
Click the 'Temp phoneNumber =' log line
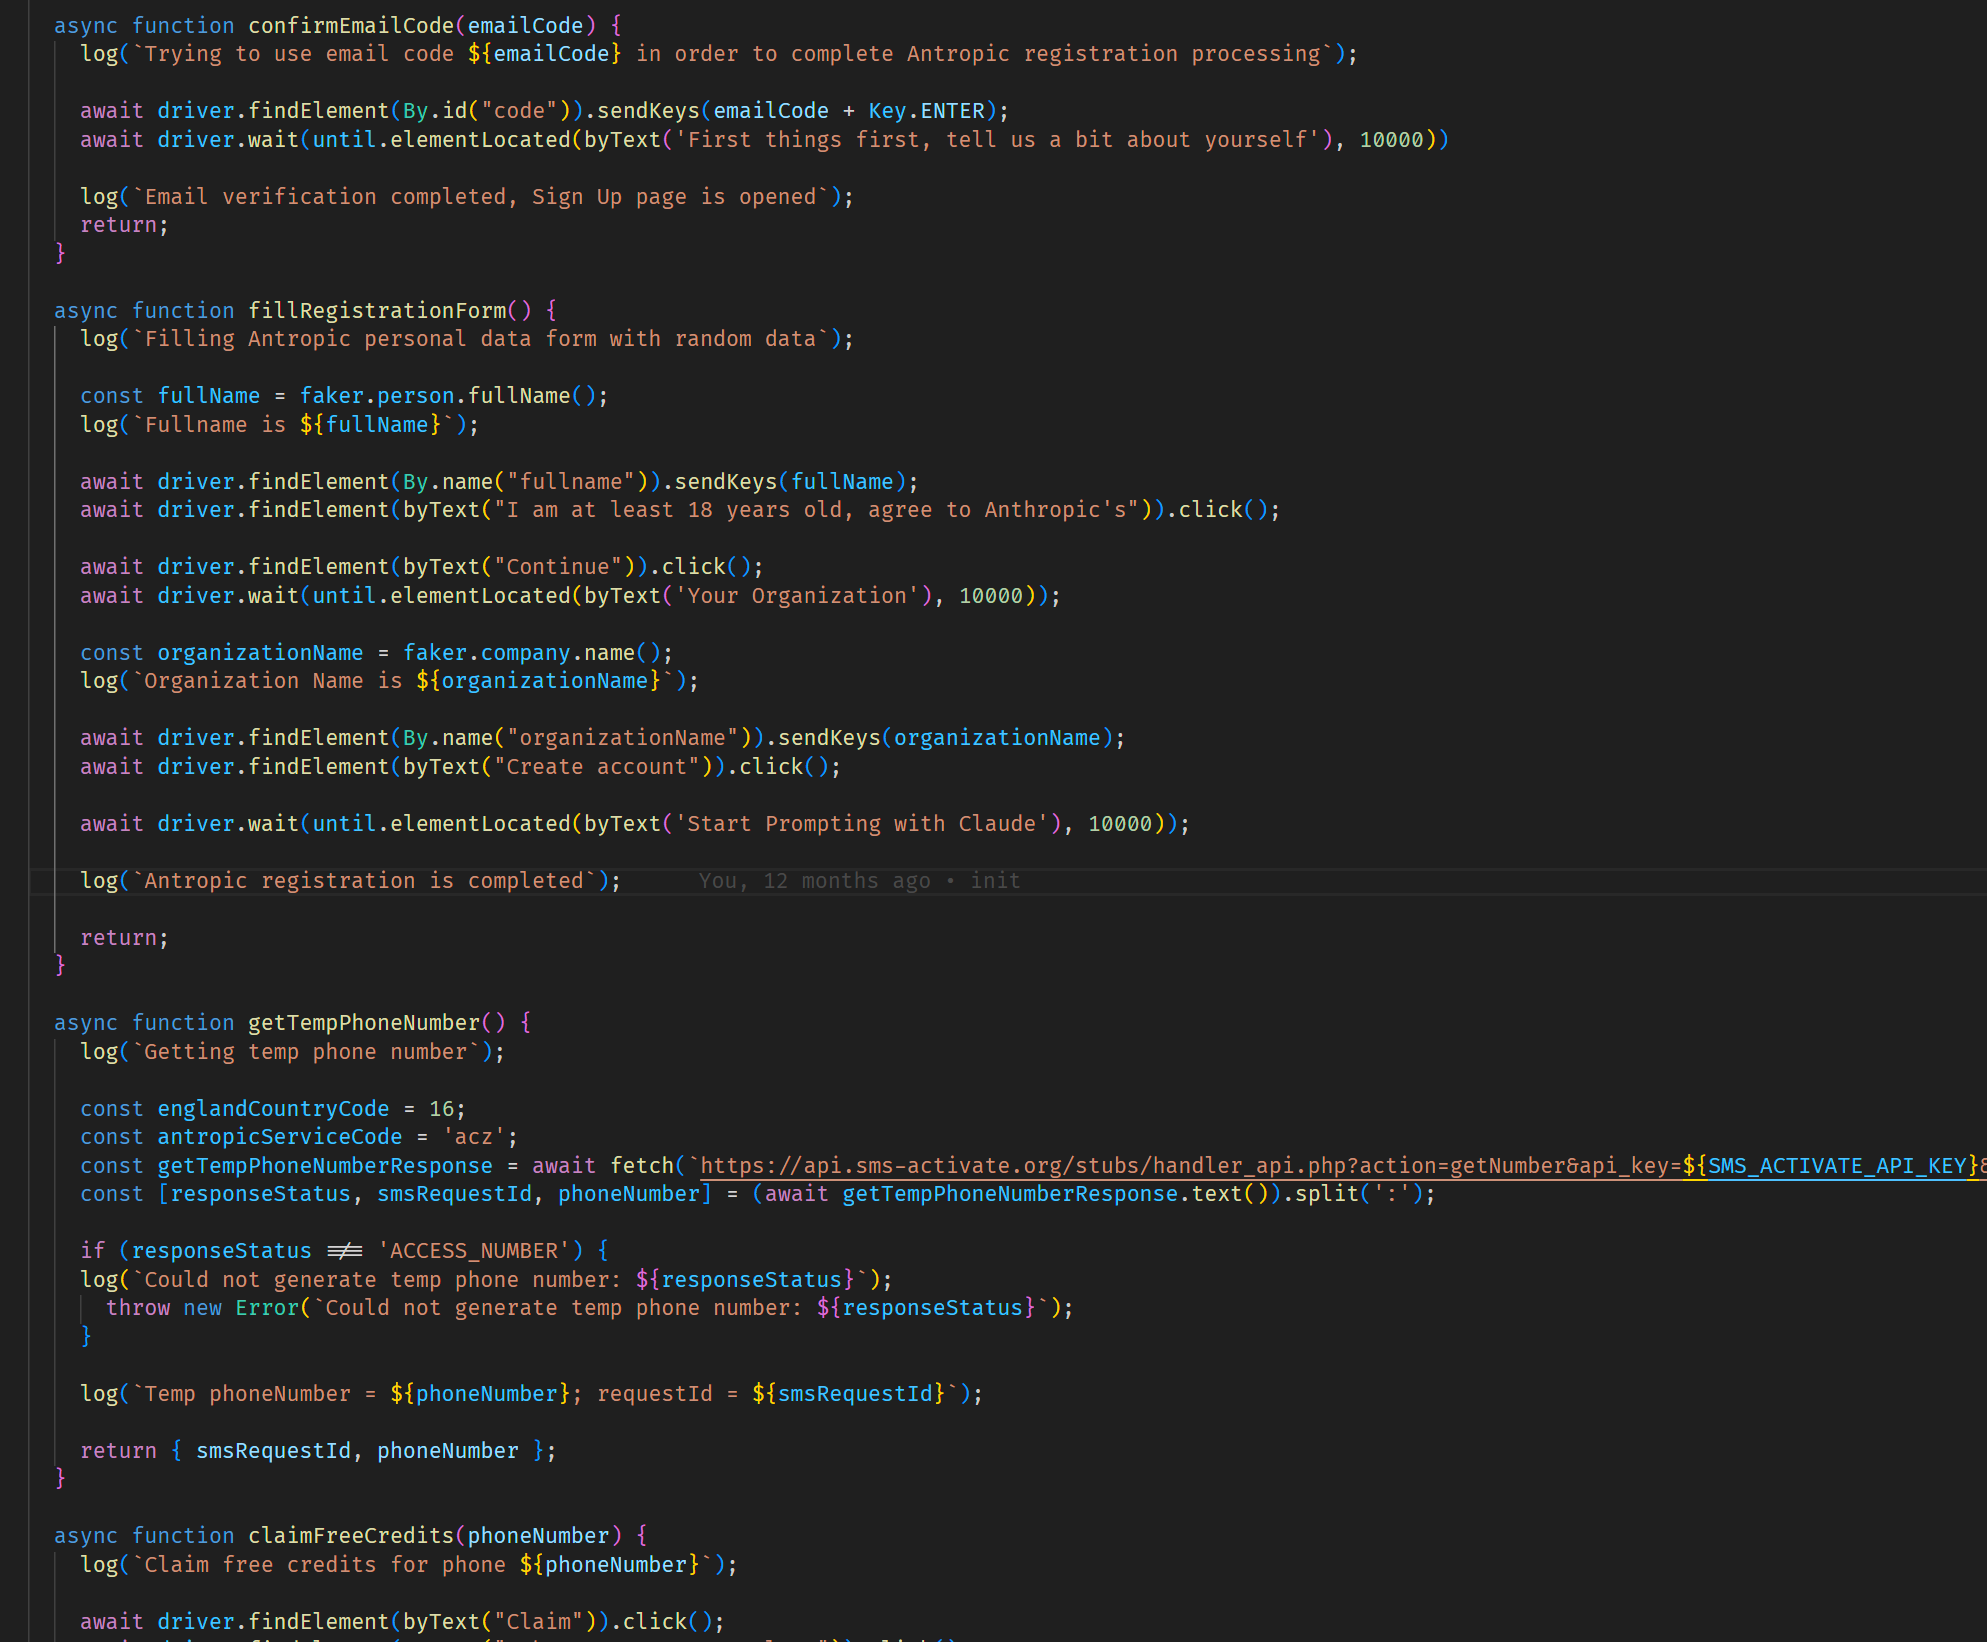532,1394
